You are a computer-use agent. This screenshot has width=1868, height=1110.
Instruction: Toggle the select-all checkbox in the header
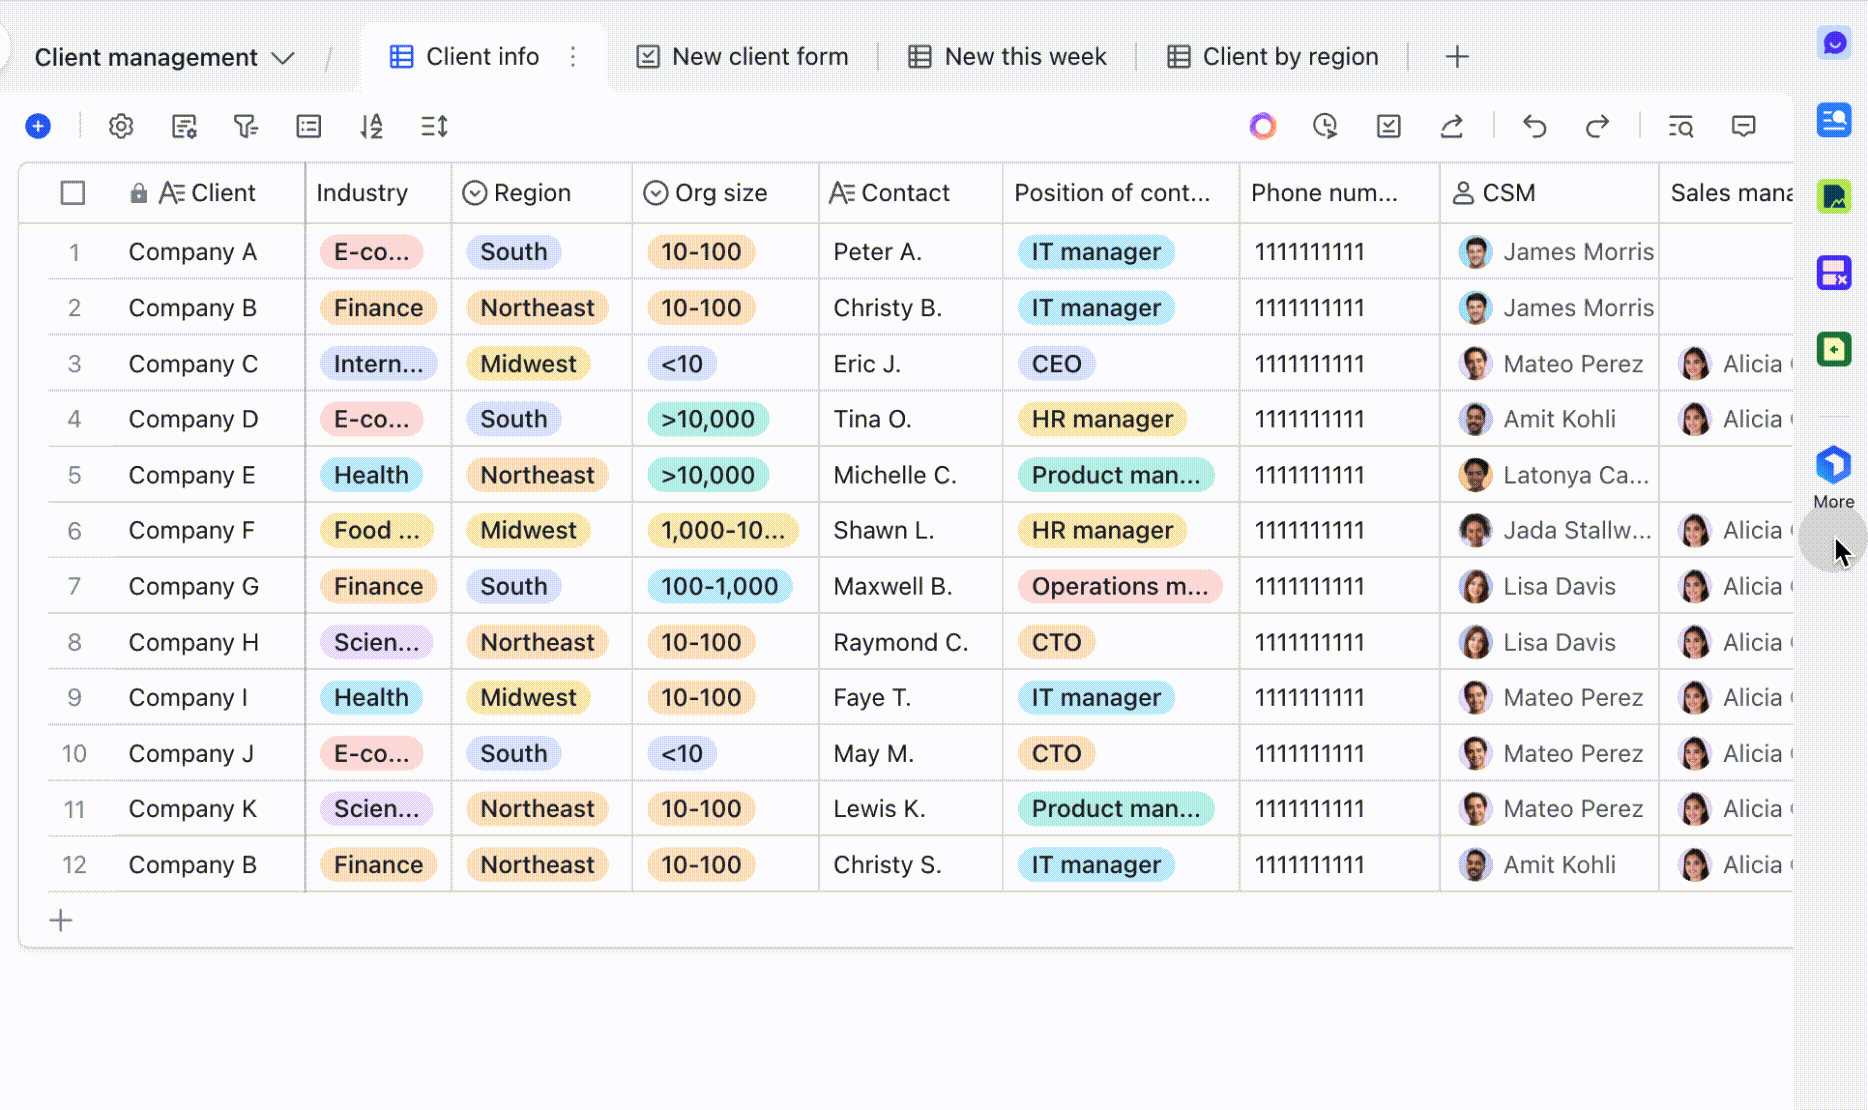(x=72, y=192)
